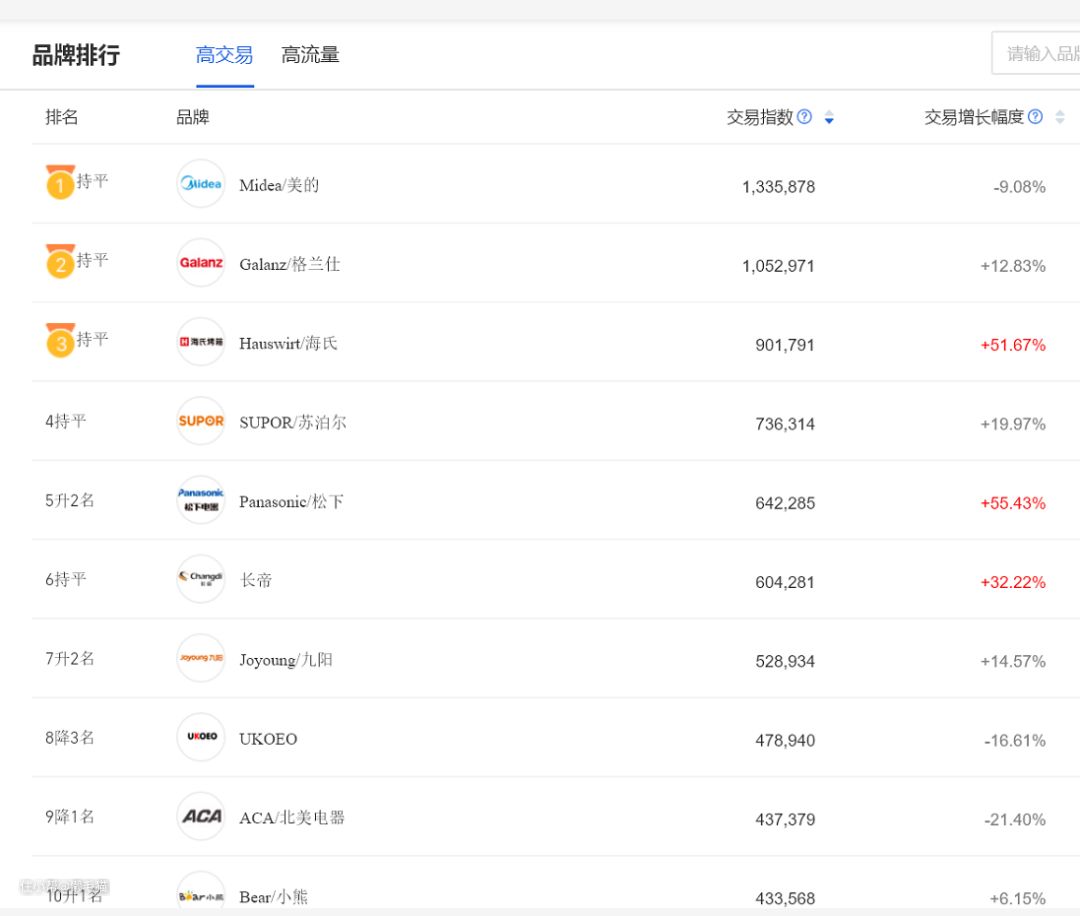Viewport: 1080px width, 916px height.
Task: Click the Galanz brand logo icon
Action: (x=201, y=263)
